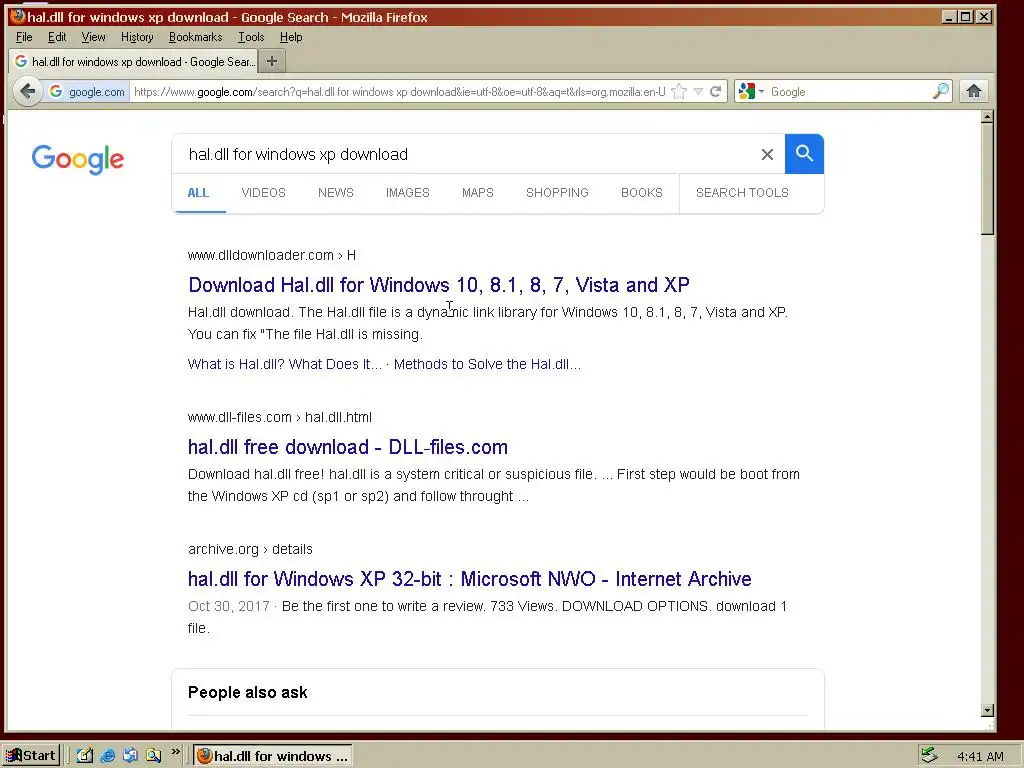Image resolution: width=1024 pixels, height=768 pixels.
Task: Switch to SHOPPING results tab
Action: tap(557, 193)
